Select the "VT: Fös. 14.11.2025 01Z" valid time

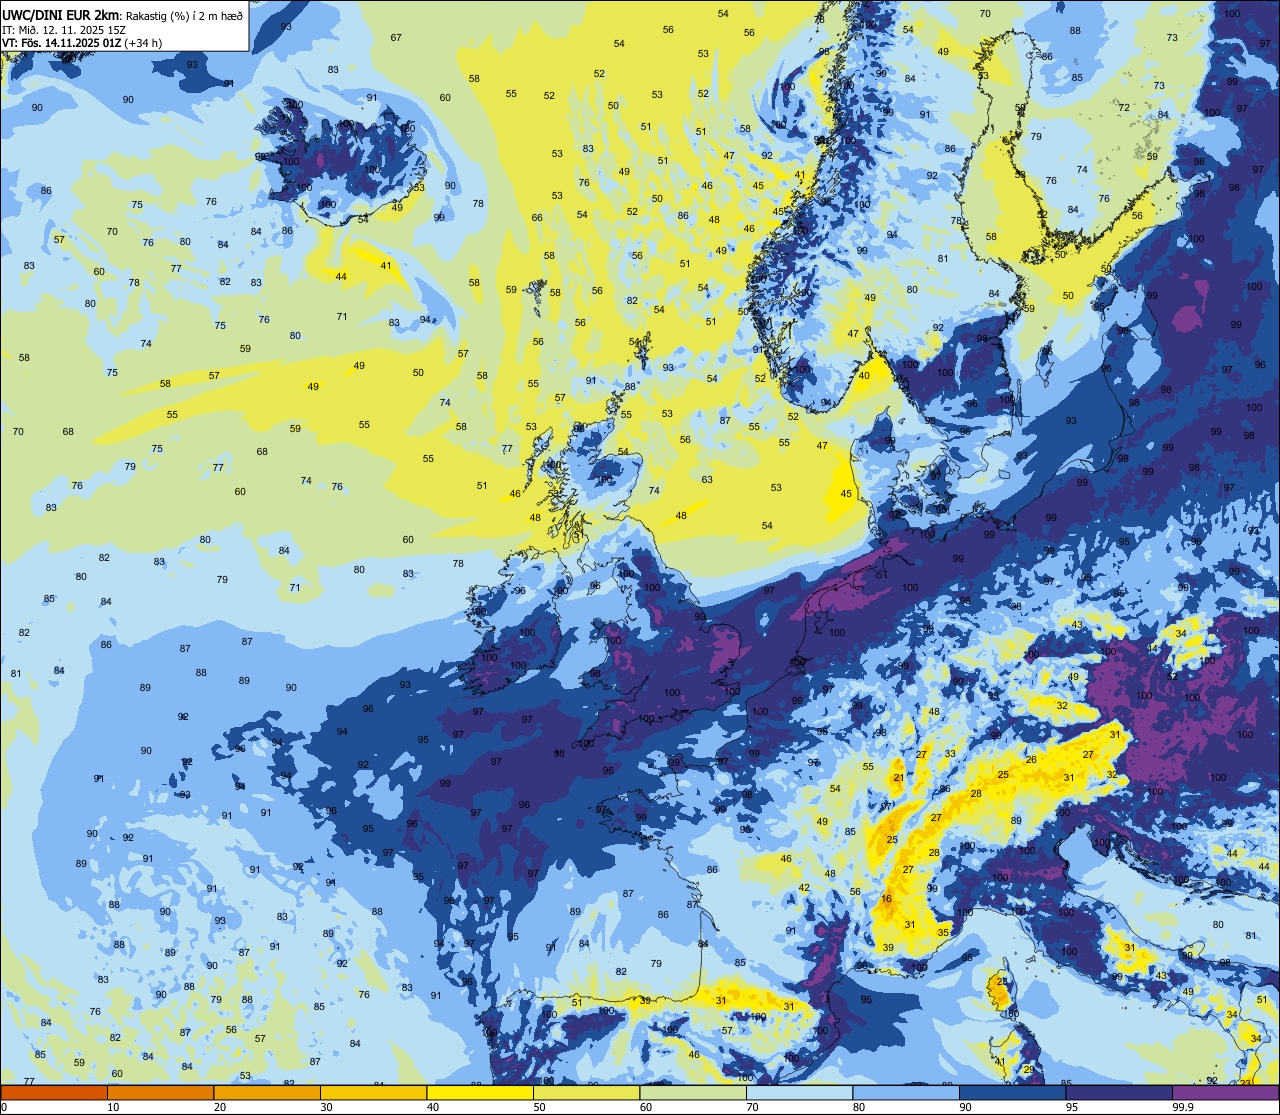(x=62, y=43)
